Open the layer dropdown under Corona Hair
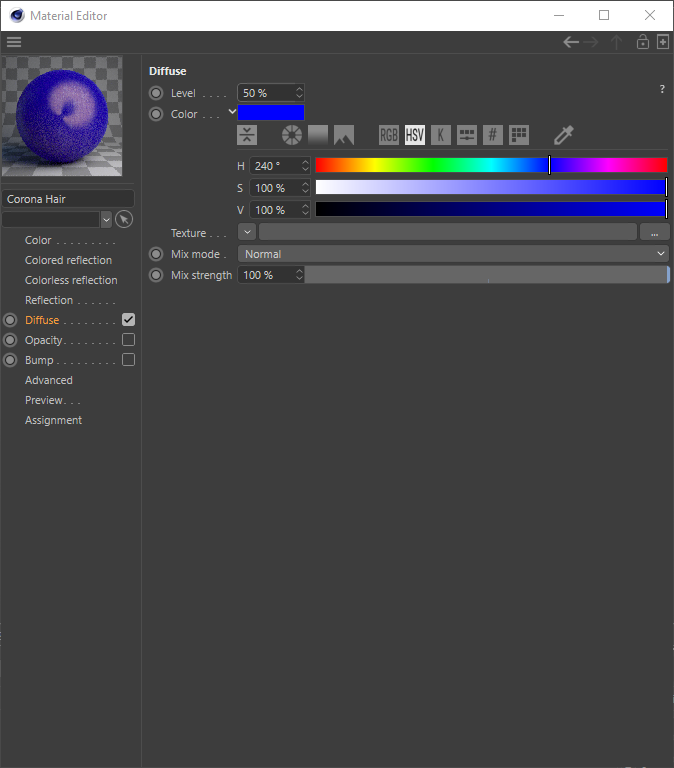The width and height of the screenshot is (674, 768). [x=106, y=219]
